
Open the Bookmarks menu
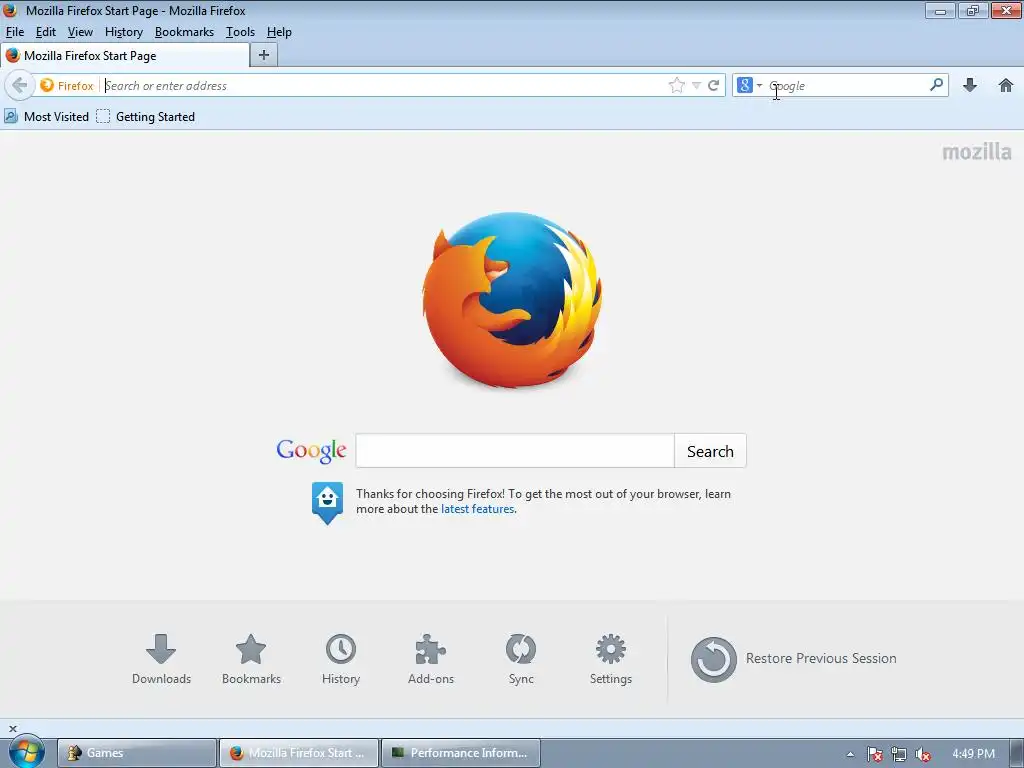point(184,32)
